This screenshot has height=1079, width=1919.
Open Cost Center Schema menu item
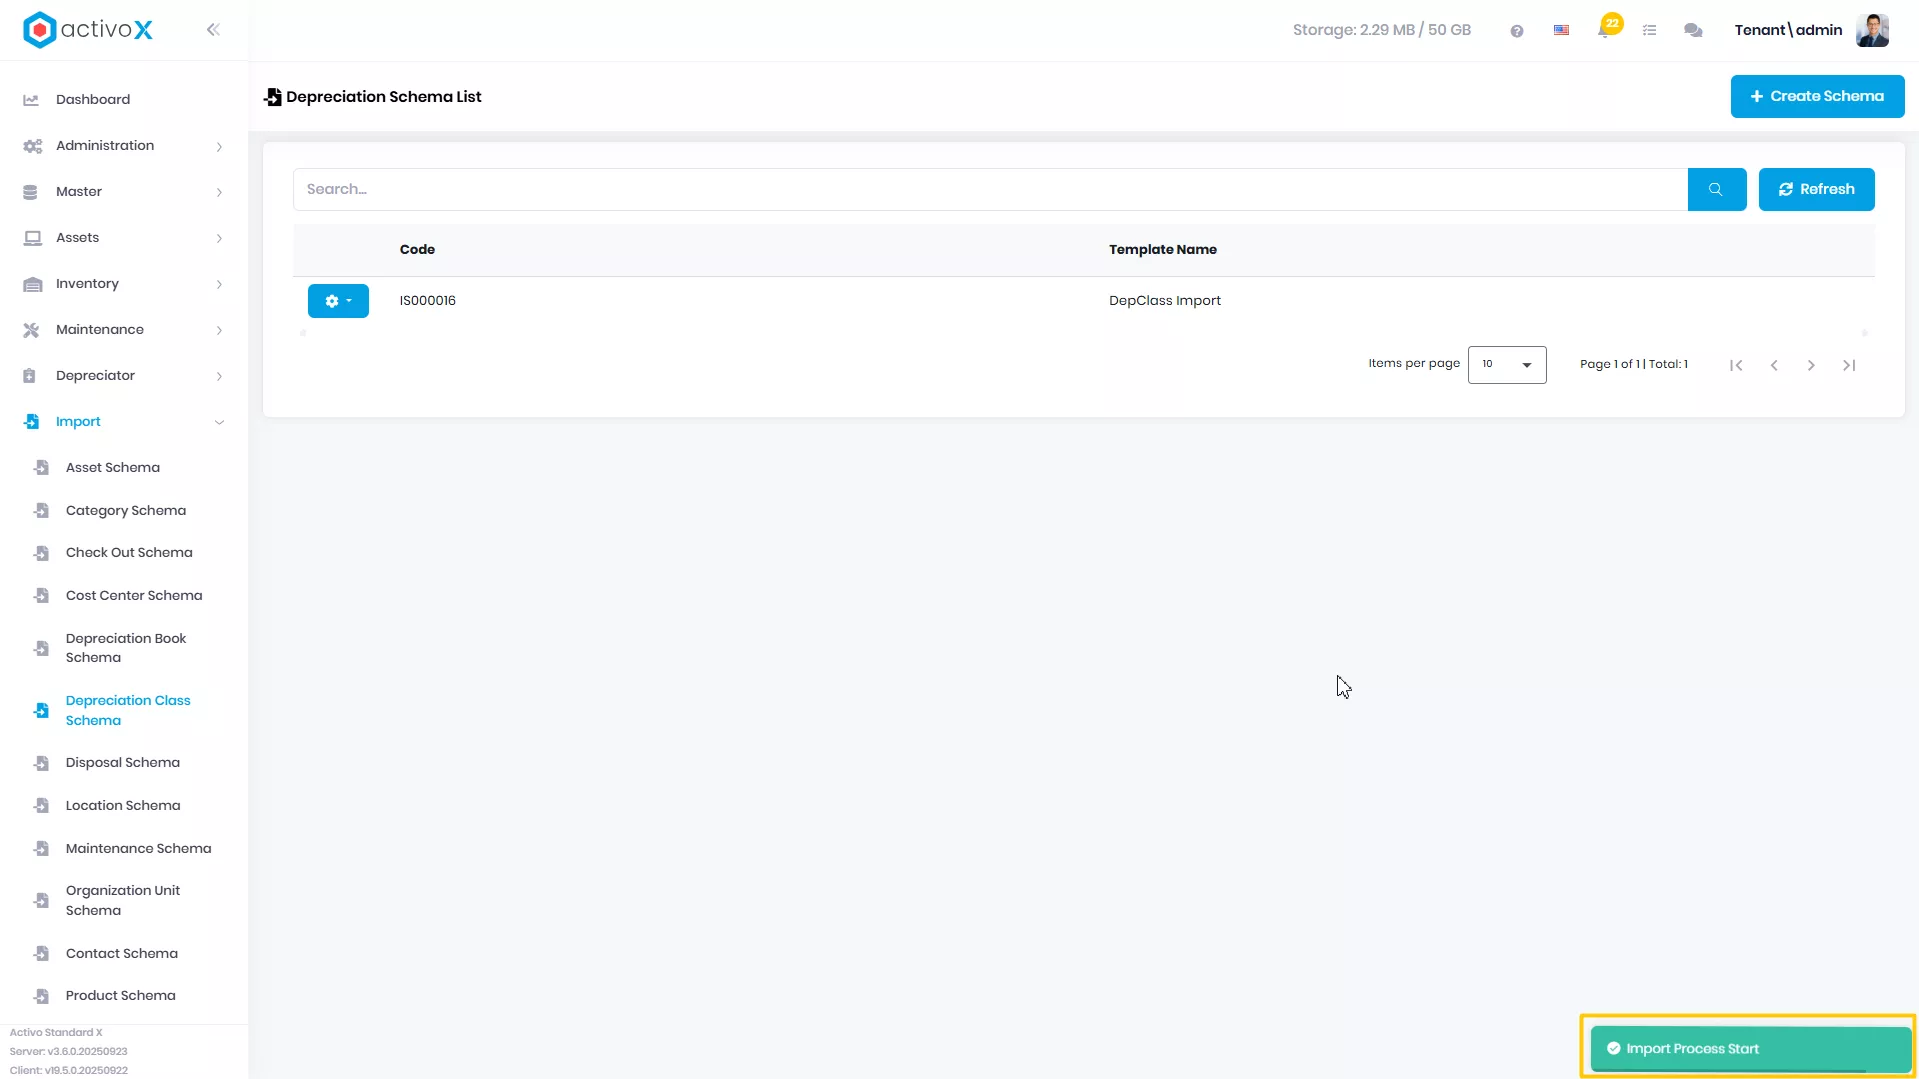pos(134,596)
